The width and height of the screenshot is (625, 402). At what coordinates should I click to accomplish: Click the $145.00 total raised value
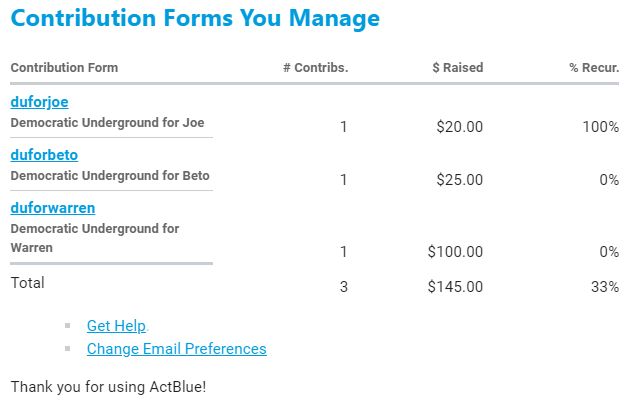point(455,287)
